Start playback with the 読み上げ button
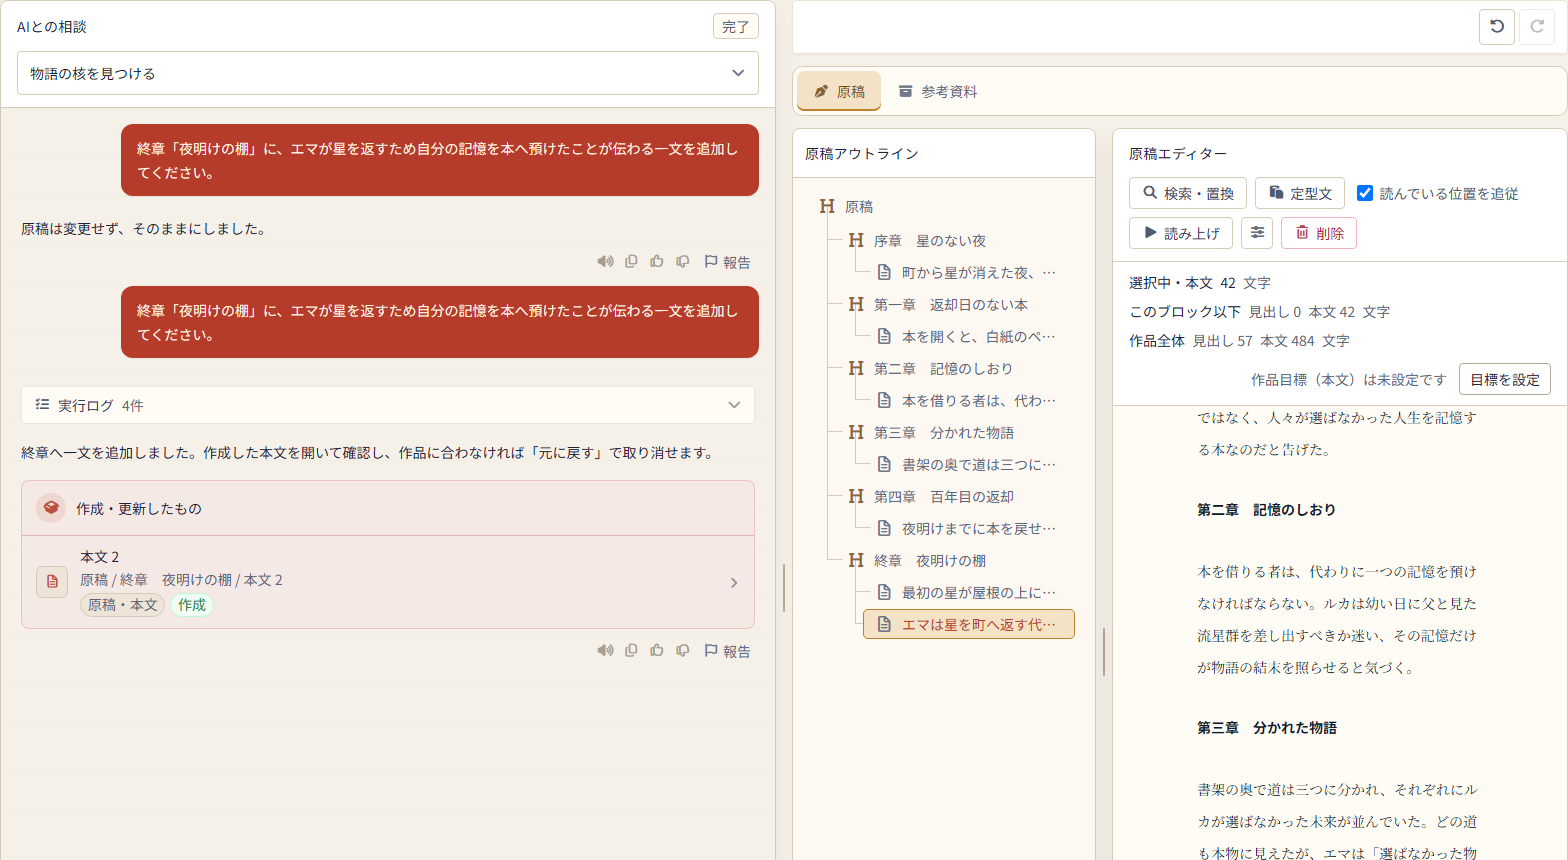The height and width of the screenshot is (860, 1568). [1181, 233]
